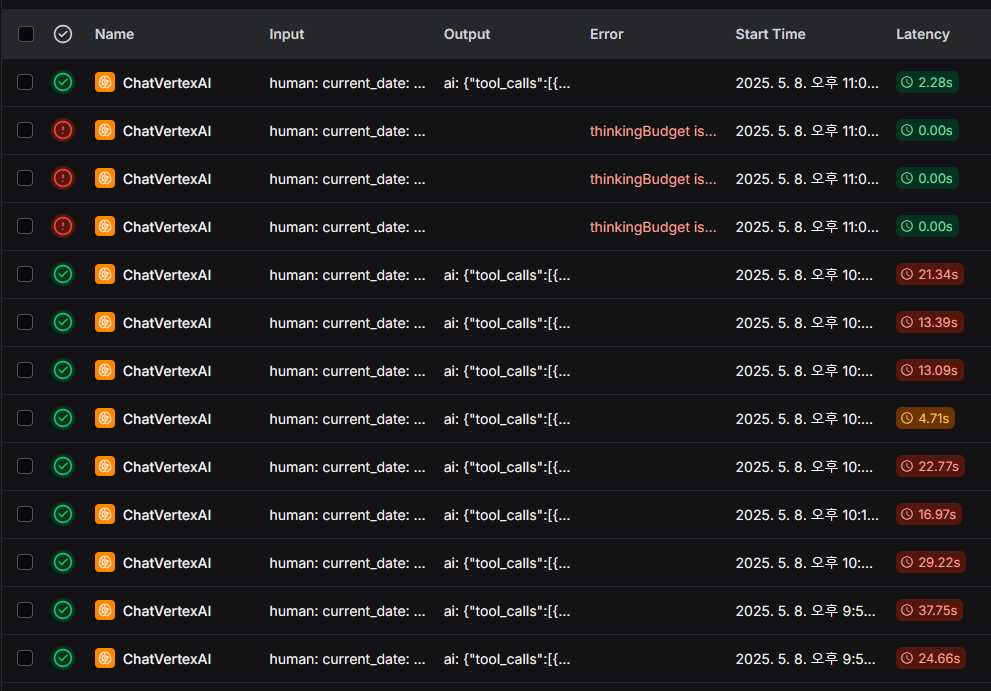Click the green check icon on the 13.39s row

[63, 322]
